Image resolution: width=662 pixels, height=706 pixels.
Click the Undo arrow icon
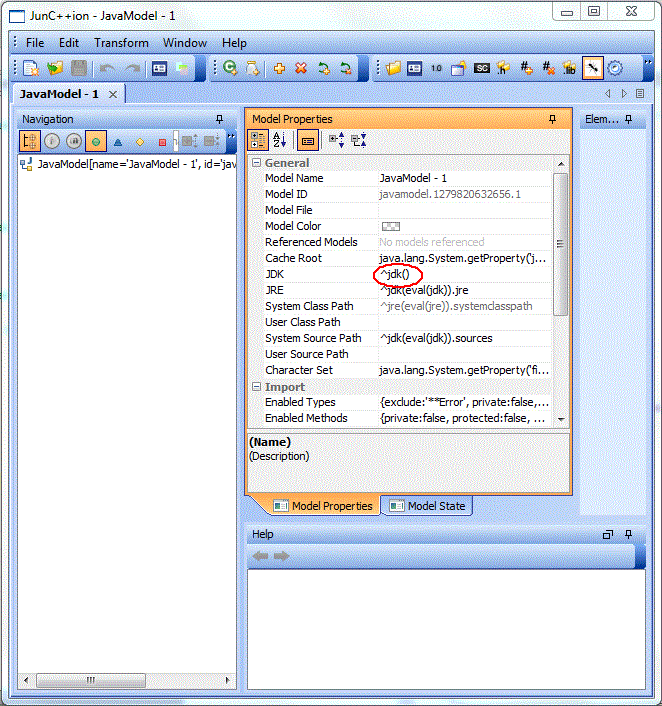point(107,68)
